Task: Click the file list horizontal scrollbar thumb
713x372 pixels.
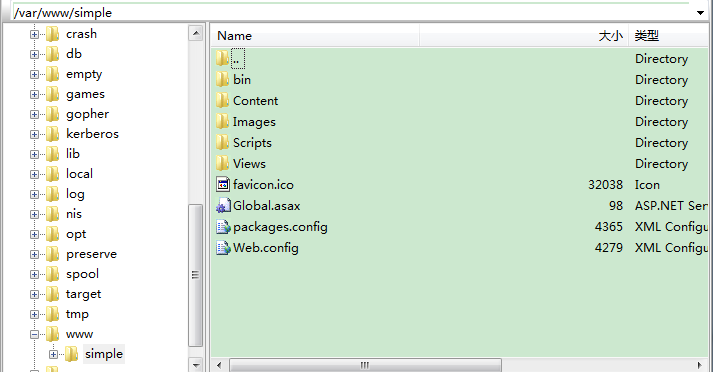Action: [x=365, y=365]
